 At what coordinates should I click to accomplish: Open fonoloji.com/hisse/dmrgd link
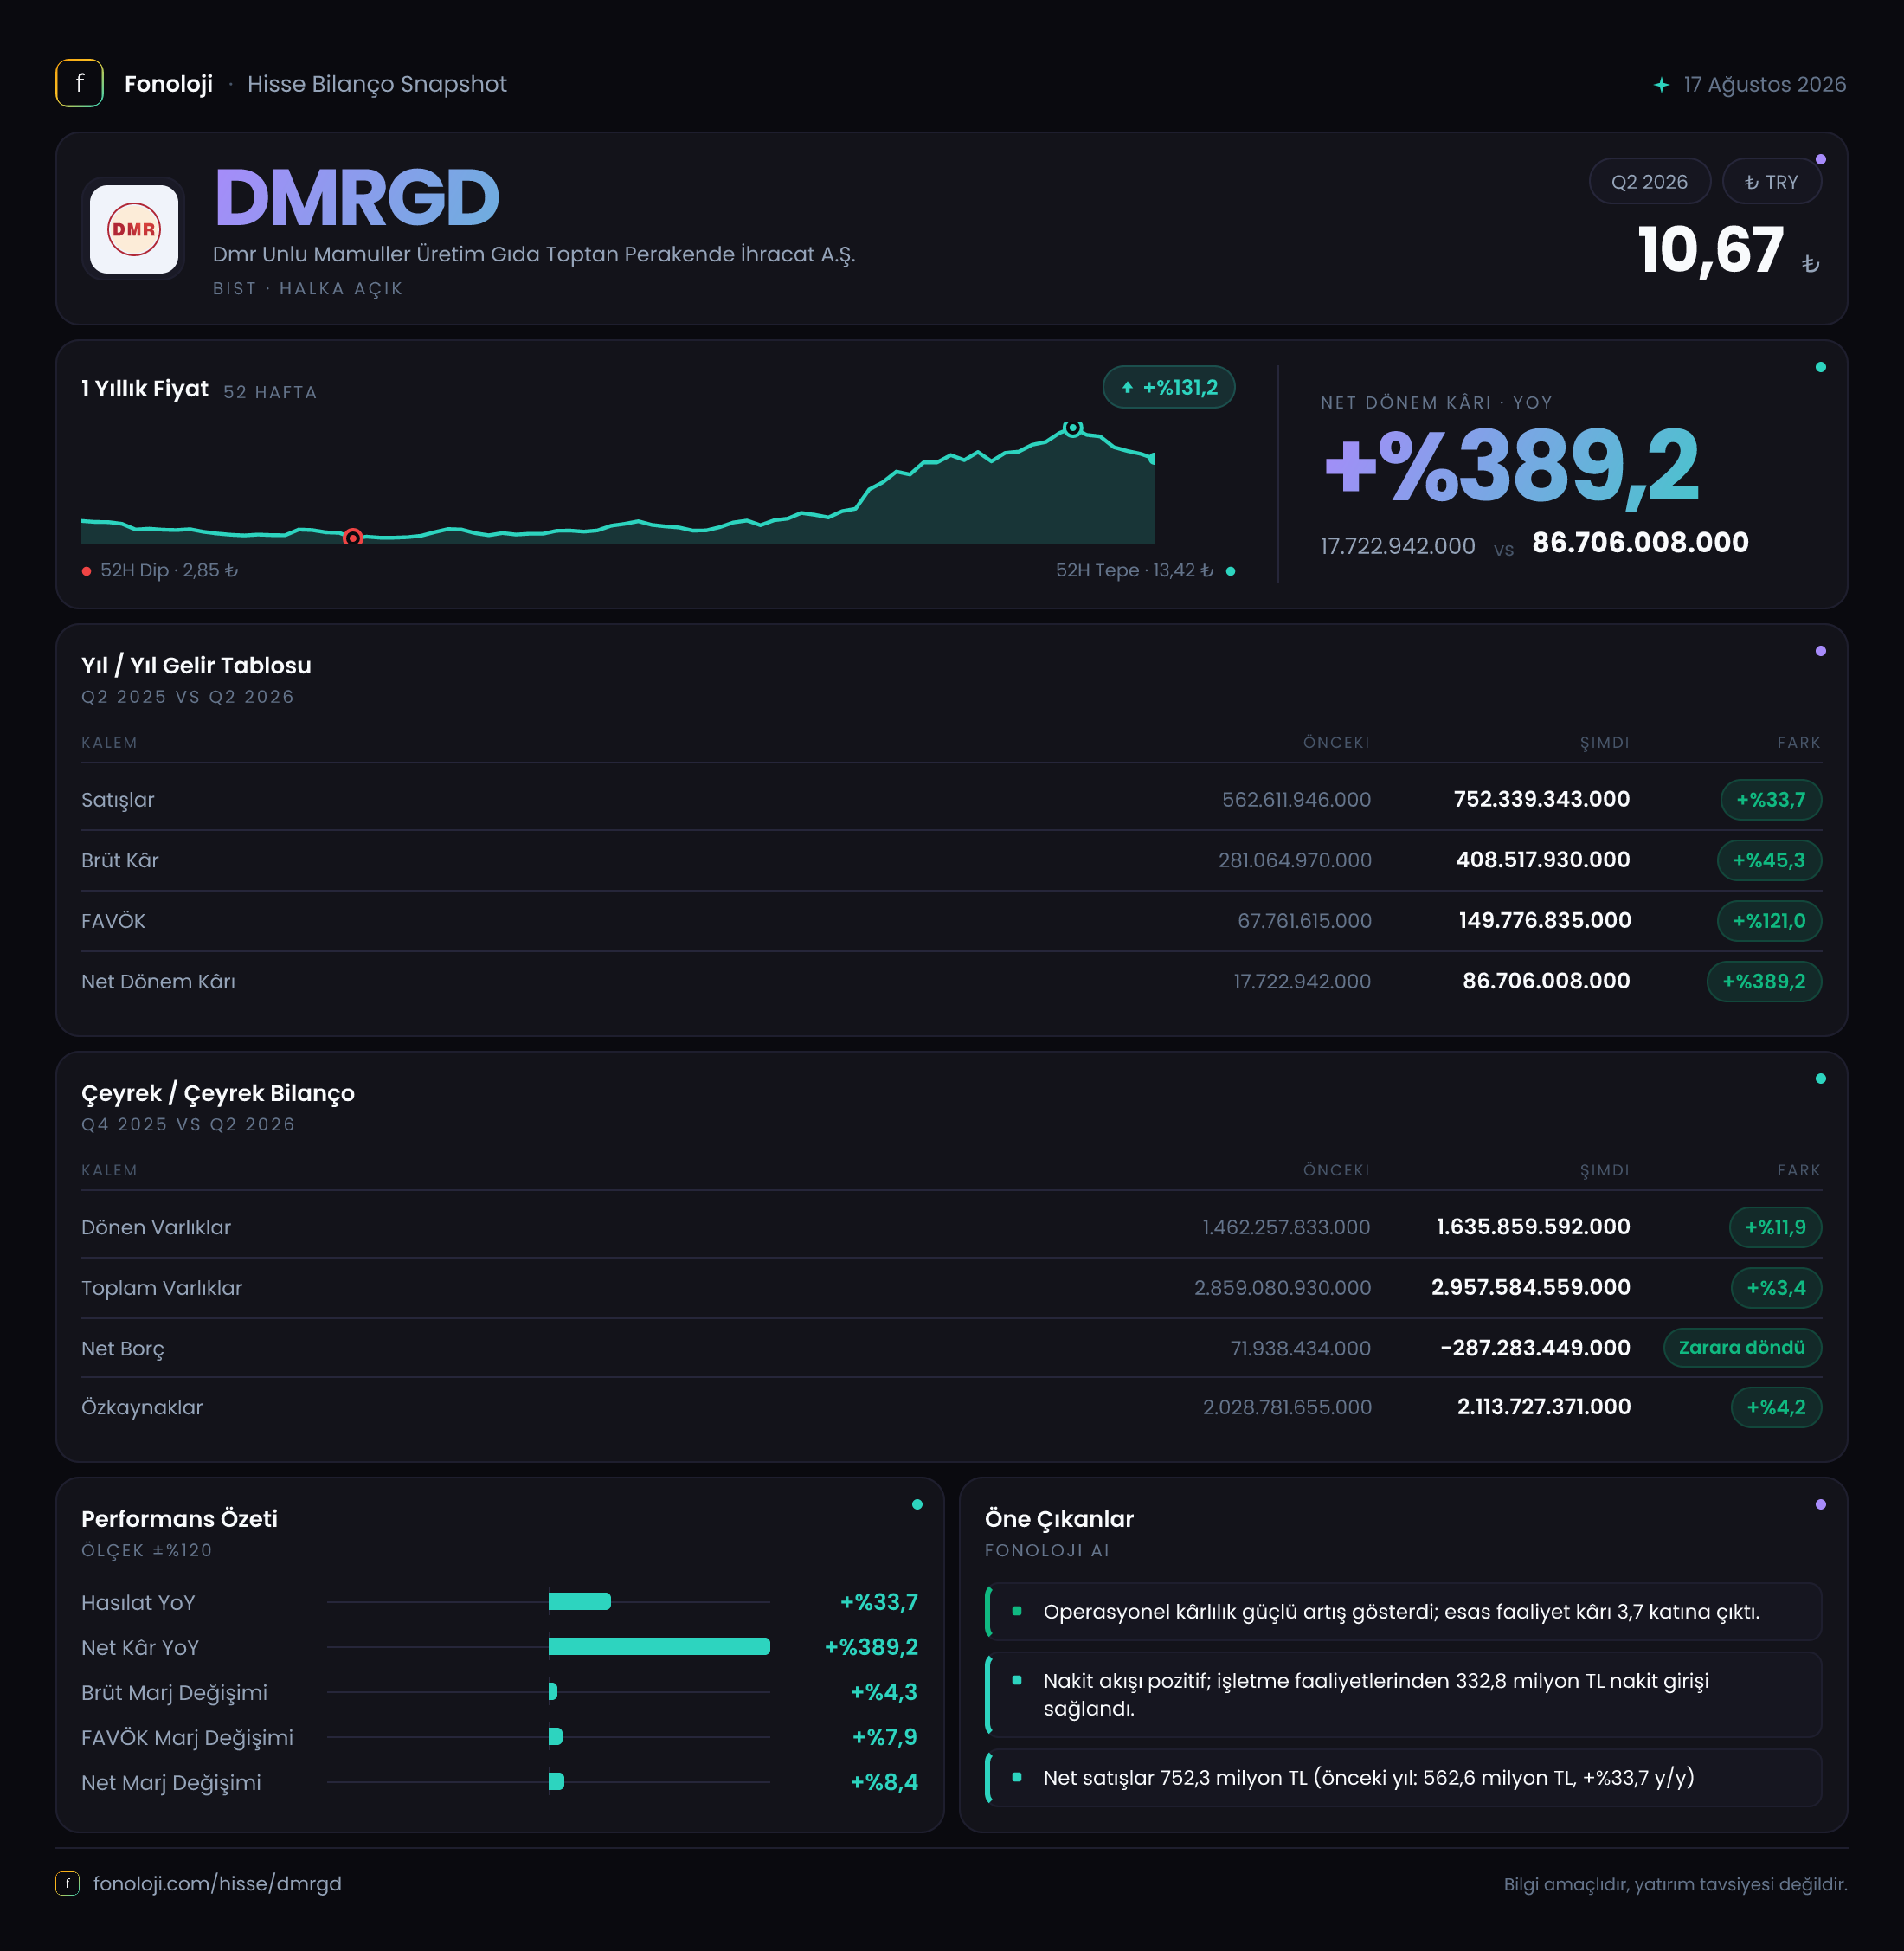[217, 1884]
